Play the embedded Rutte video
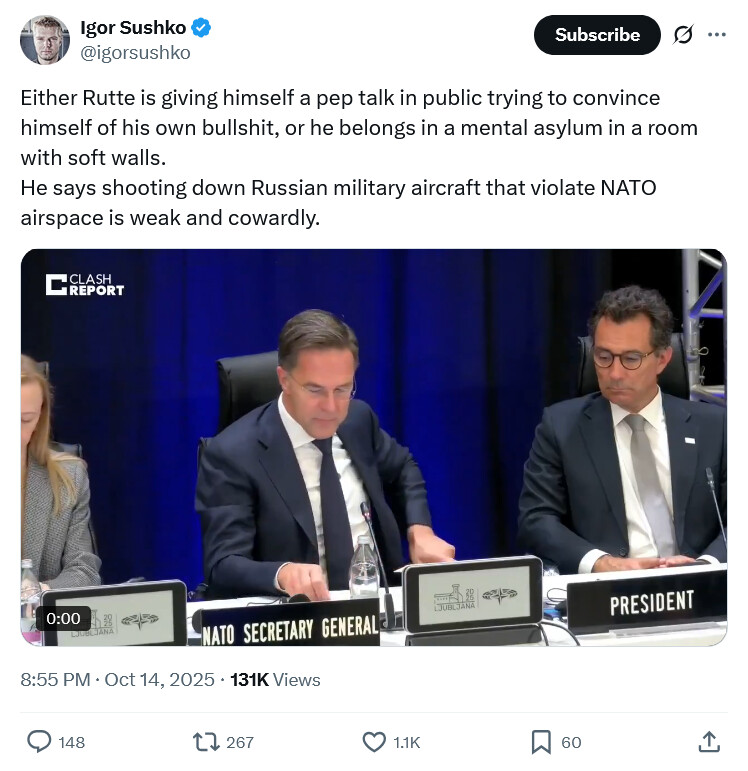This screenshot has height=771, width=748. [x=374, y=447]
